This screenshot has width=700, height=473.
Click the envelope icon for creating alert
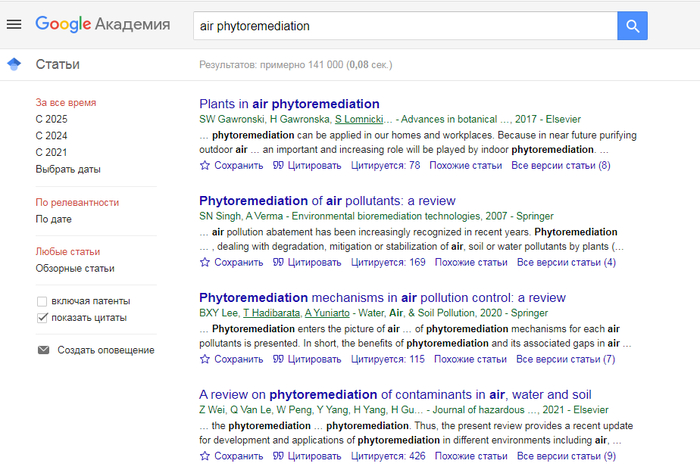pyautogui.click(x=43, y=350)
